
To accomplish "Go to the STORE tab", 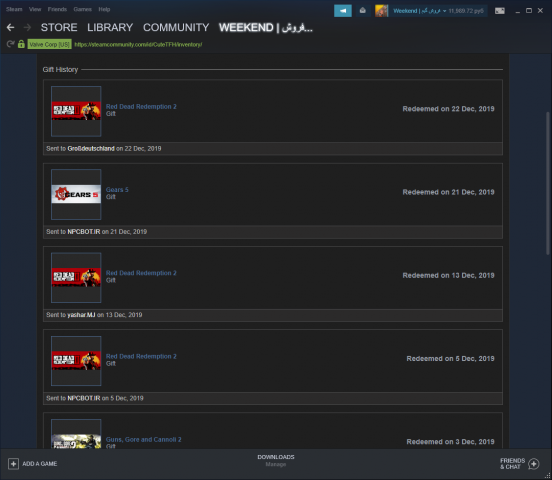I will [x=59, y=27].
